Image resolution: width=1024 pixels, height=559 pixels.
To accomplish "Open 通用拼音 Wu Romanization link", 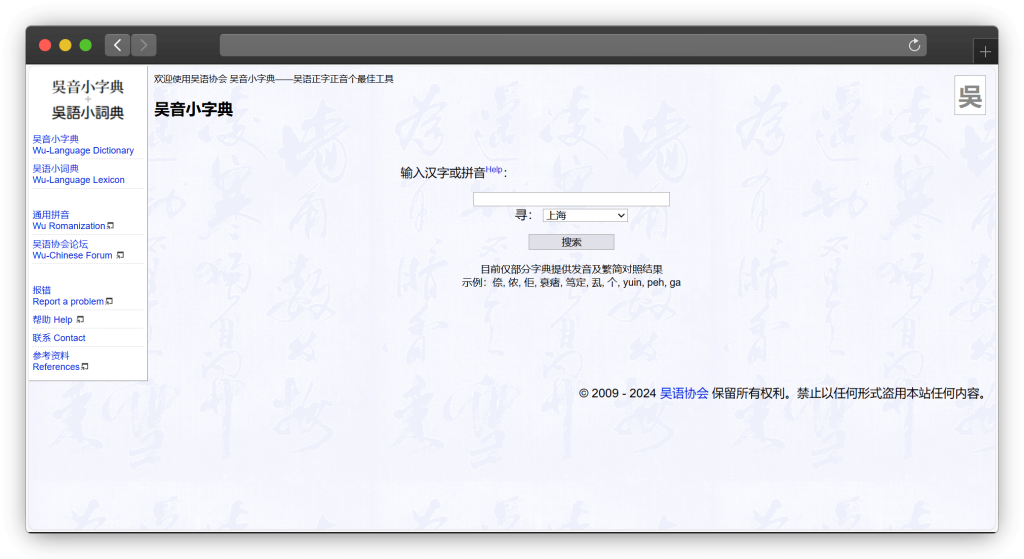I will tap(69, 220).
